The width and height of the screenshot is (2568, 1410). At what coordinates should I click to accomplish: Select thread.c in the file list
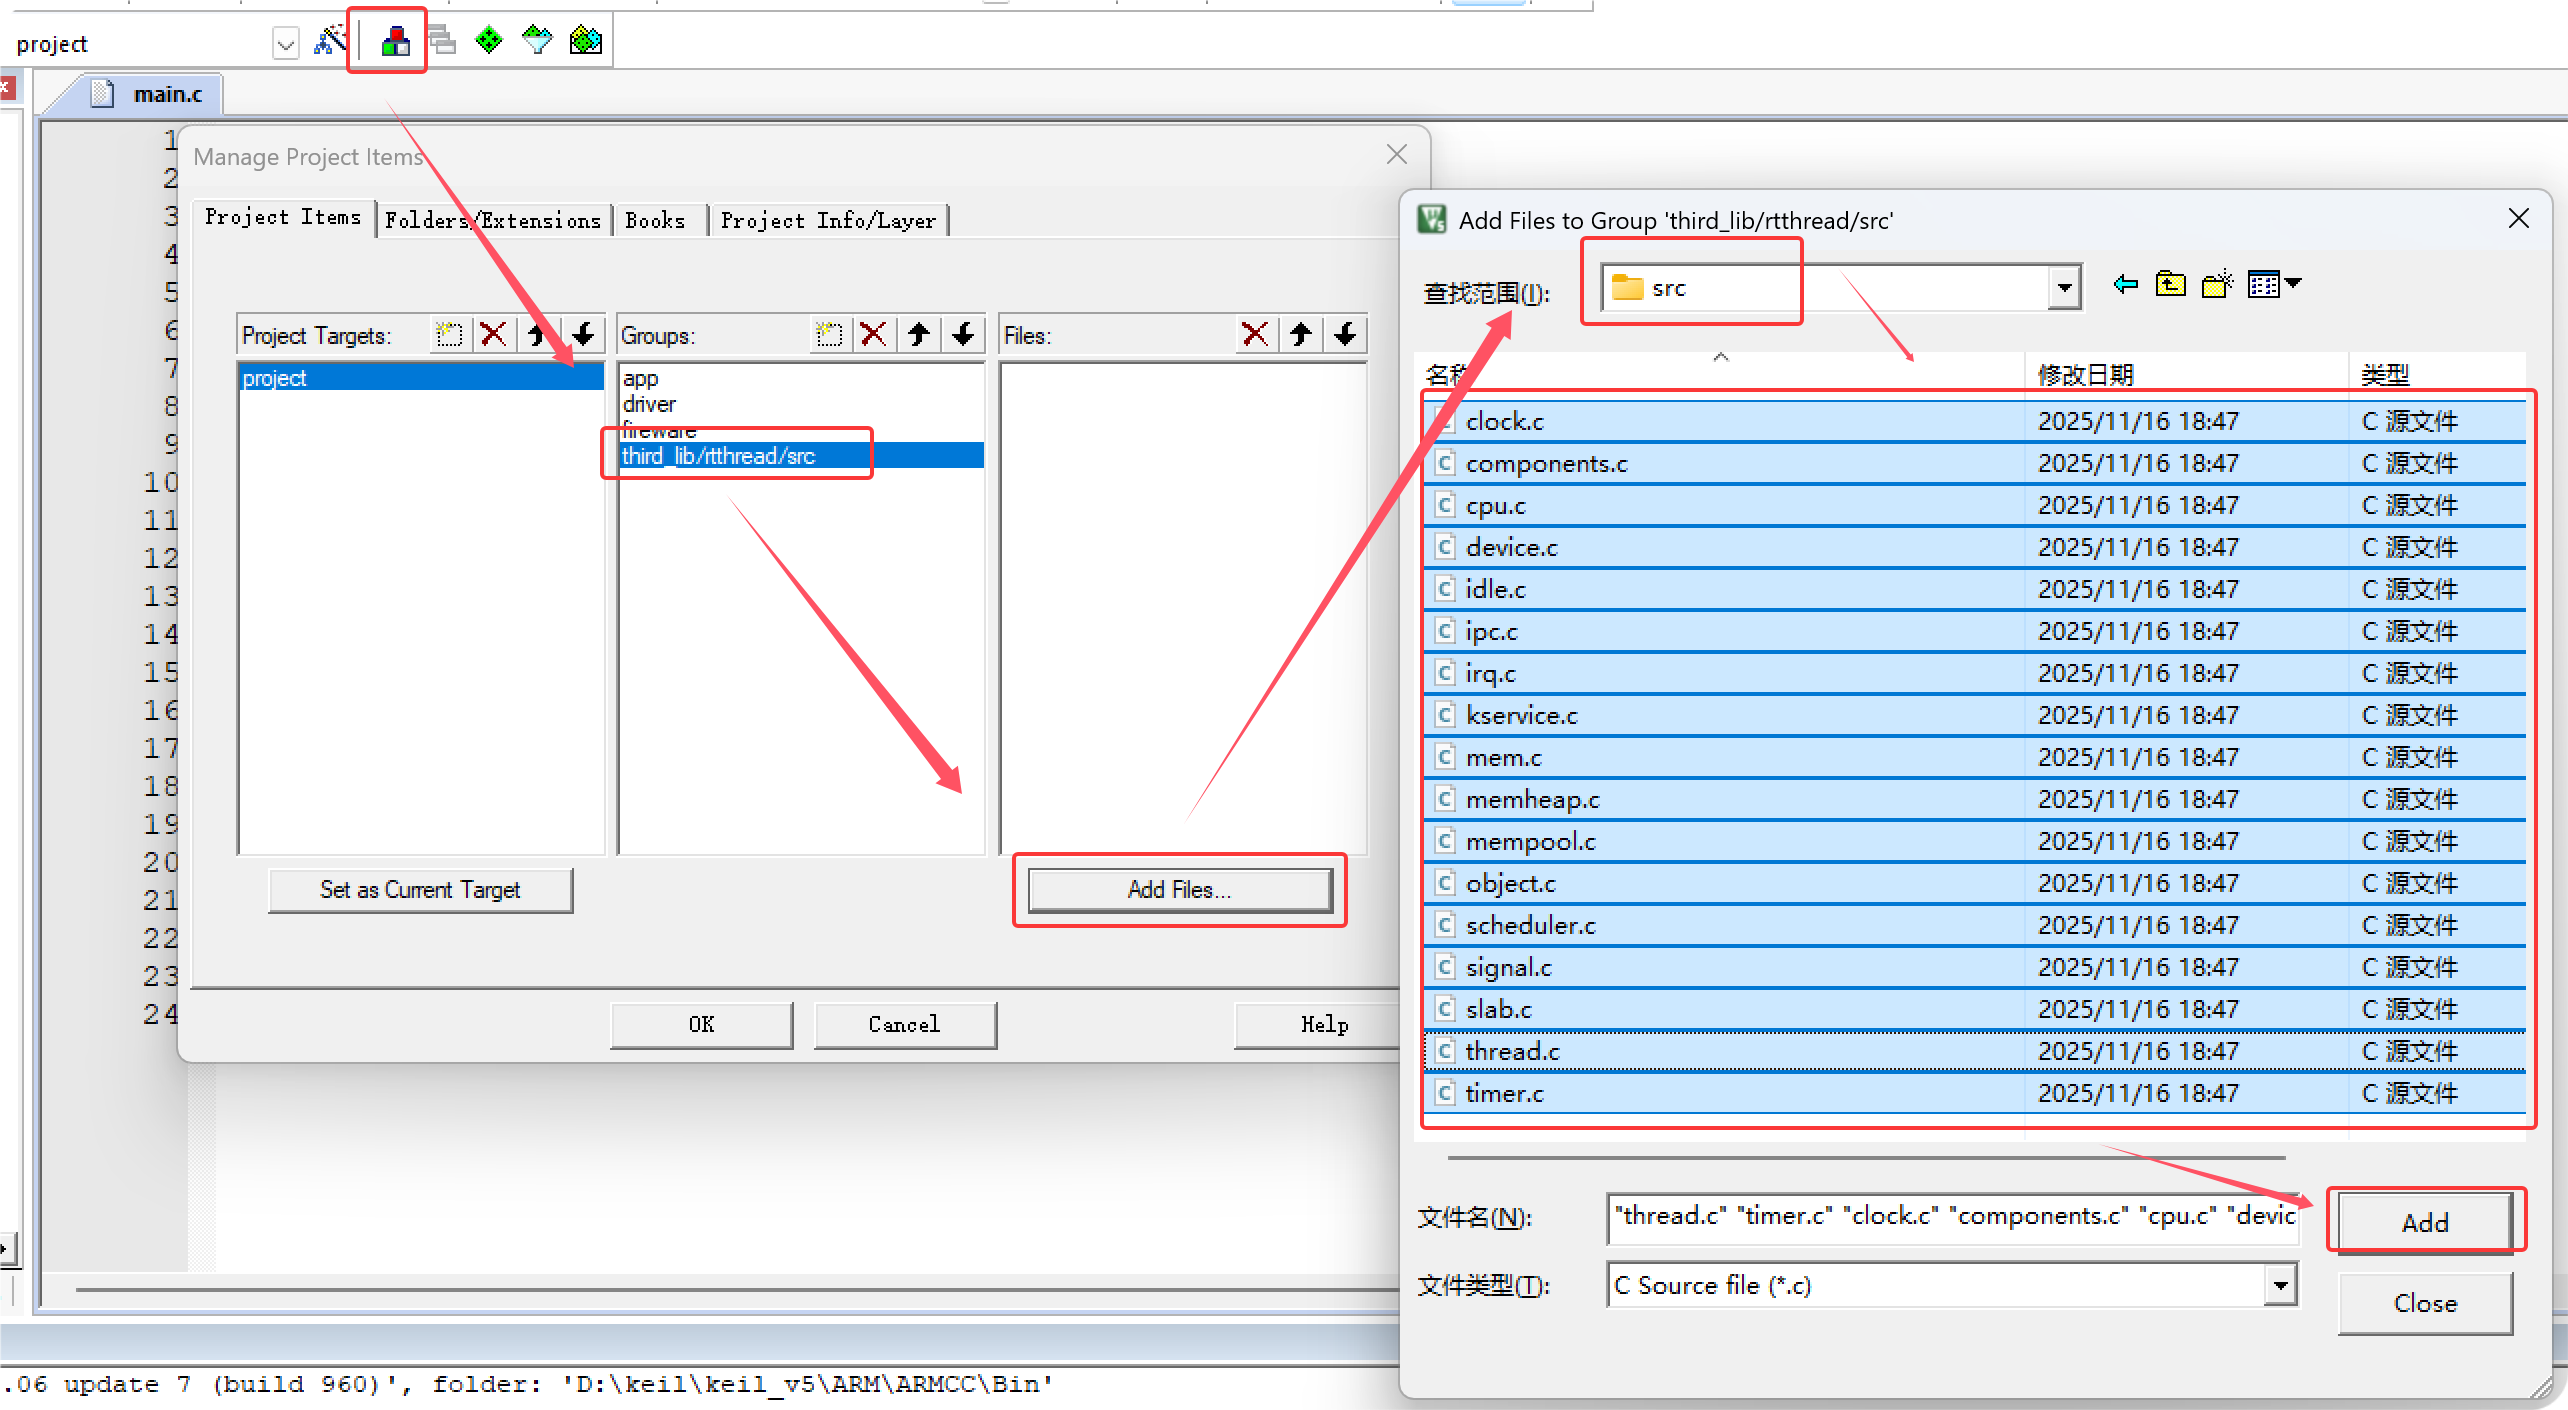[x=1511, y=1051]
